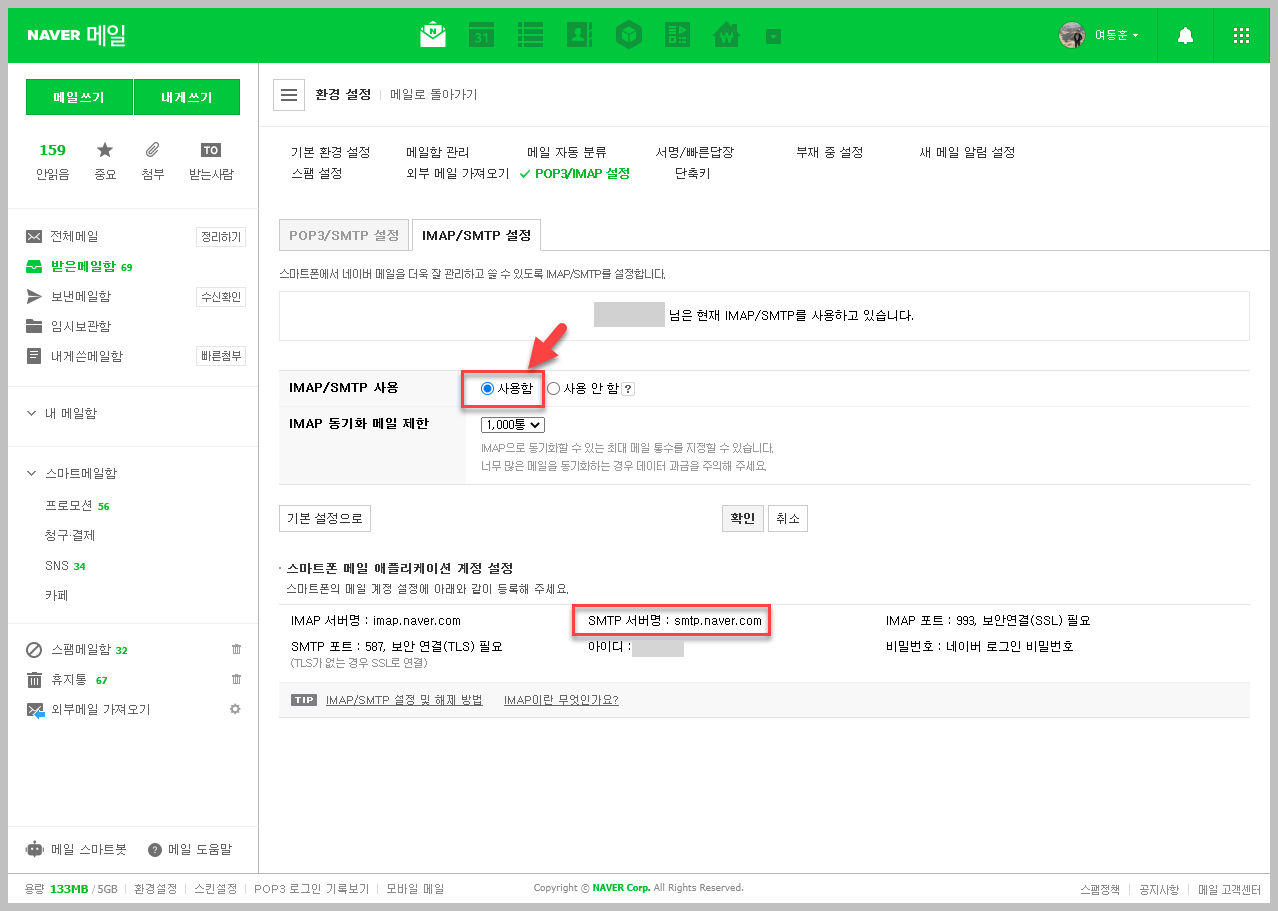Image resolution: width=1278 pixels, height=911 pixels.
Task: Open the notification bell icon
Action: tap(1185, 36)
